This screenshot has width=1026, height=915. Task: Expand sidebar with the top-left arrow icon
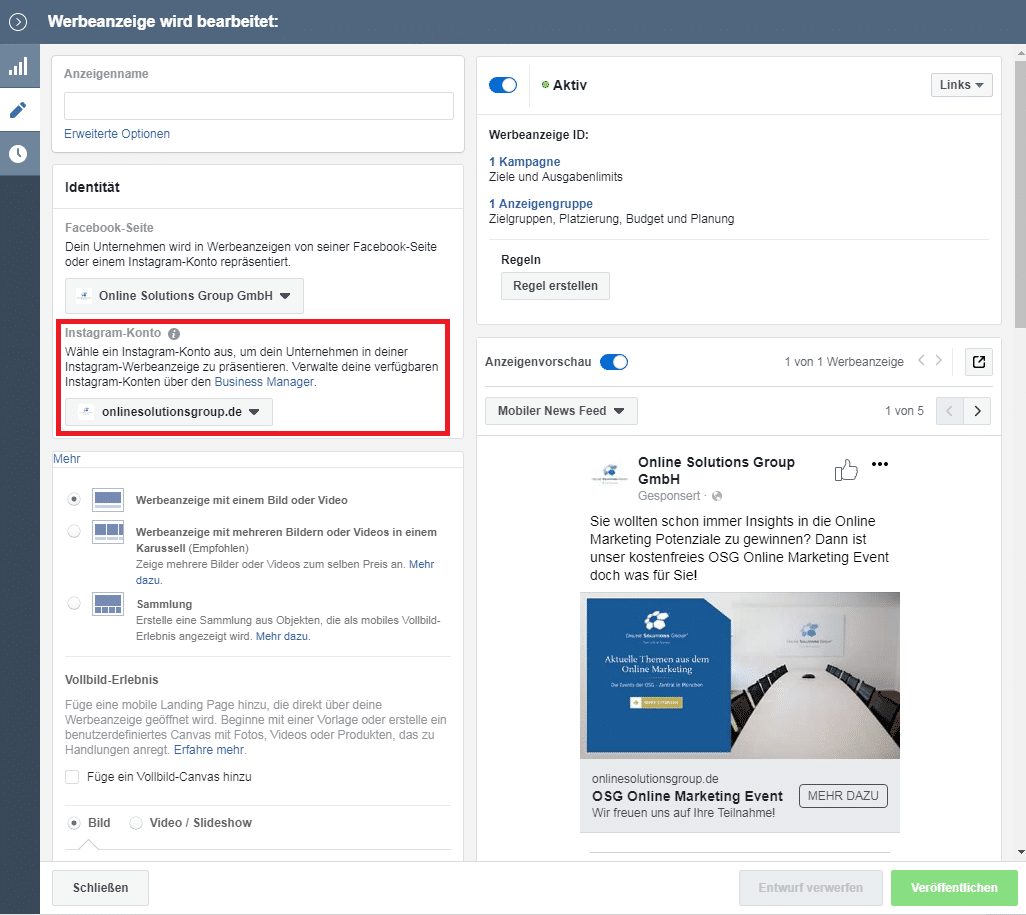coord(18,22)
